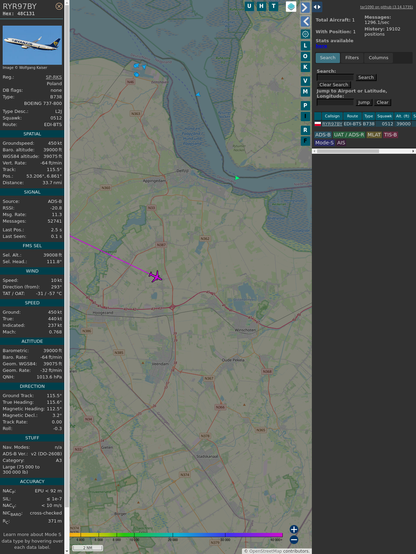
Task: Switch to the Filters tab
Action: point(352,58)
